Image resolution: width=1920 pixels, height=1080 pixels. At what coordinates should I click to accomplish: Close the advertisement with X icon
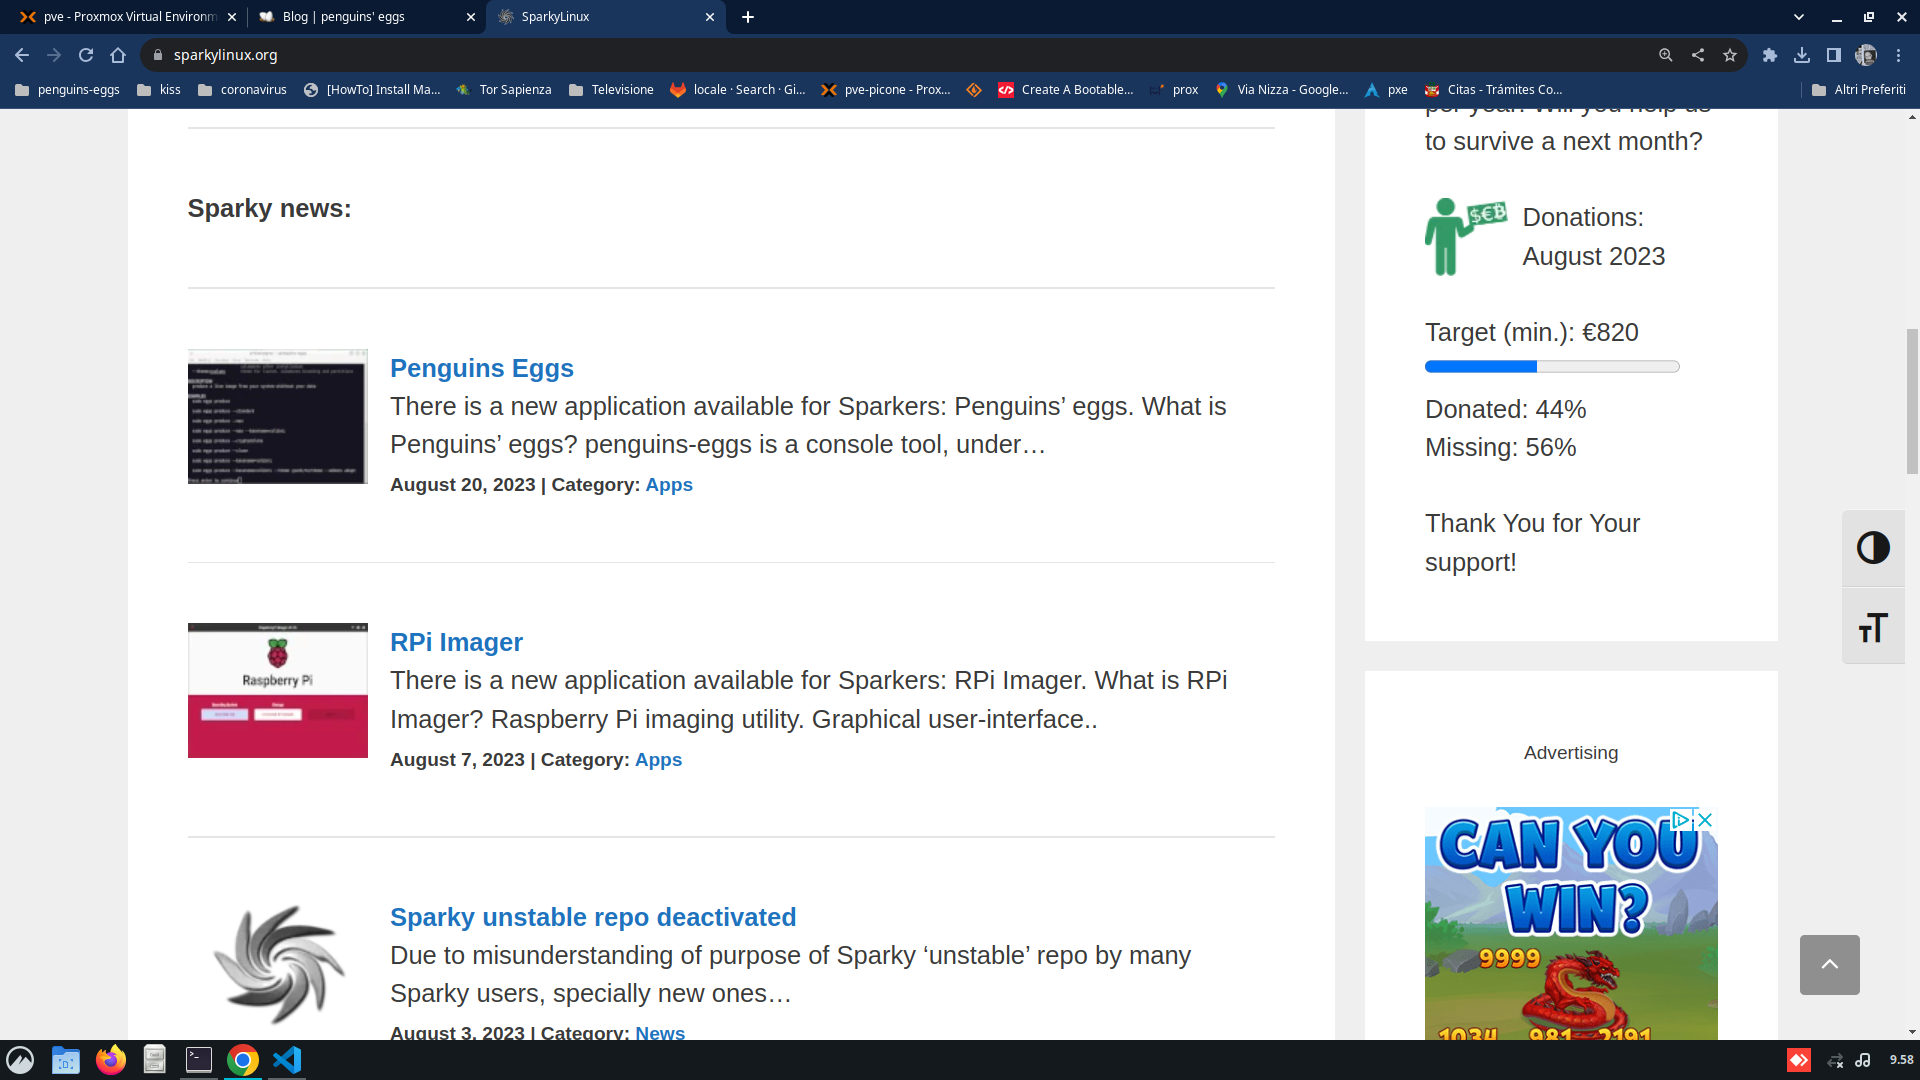click(1706, 820)
